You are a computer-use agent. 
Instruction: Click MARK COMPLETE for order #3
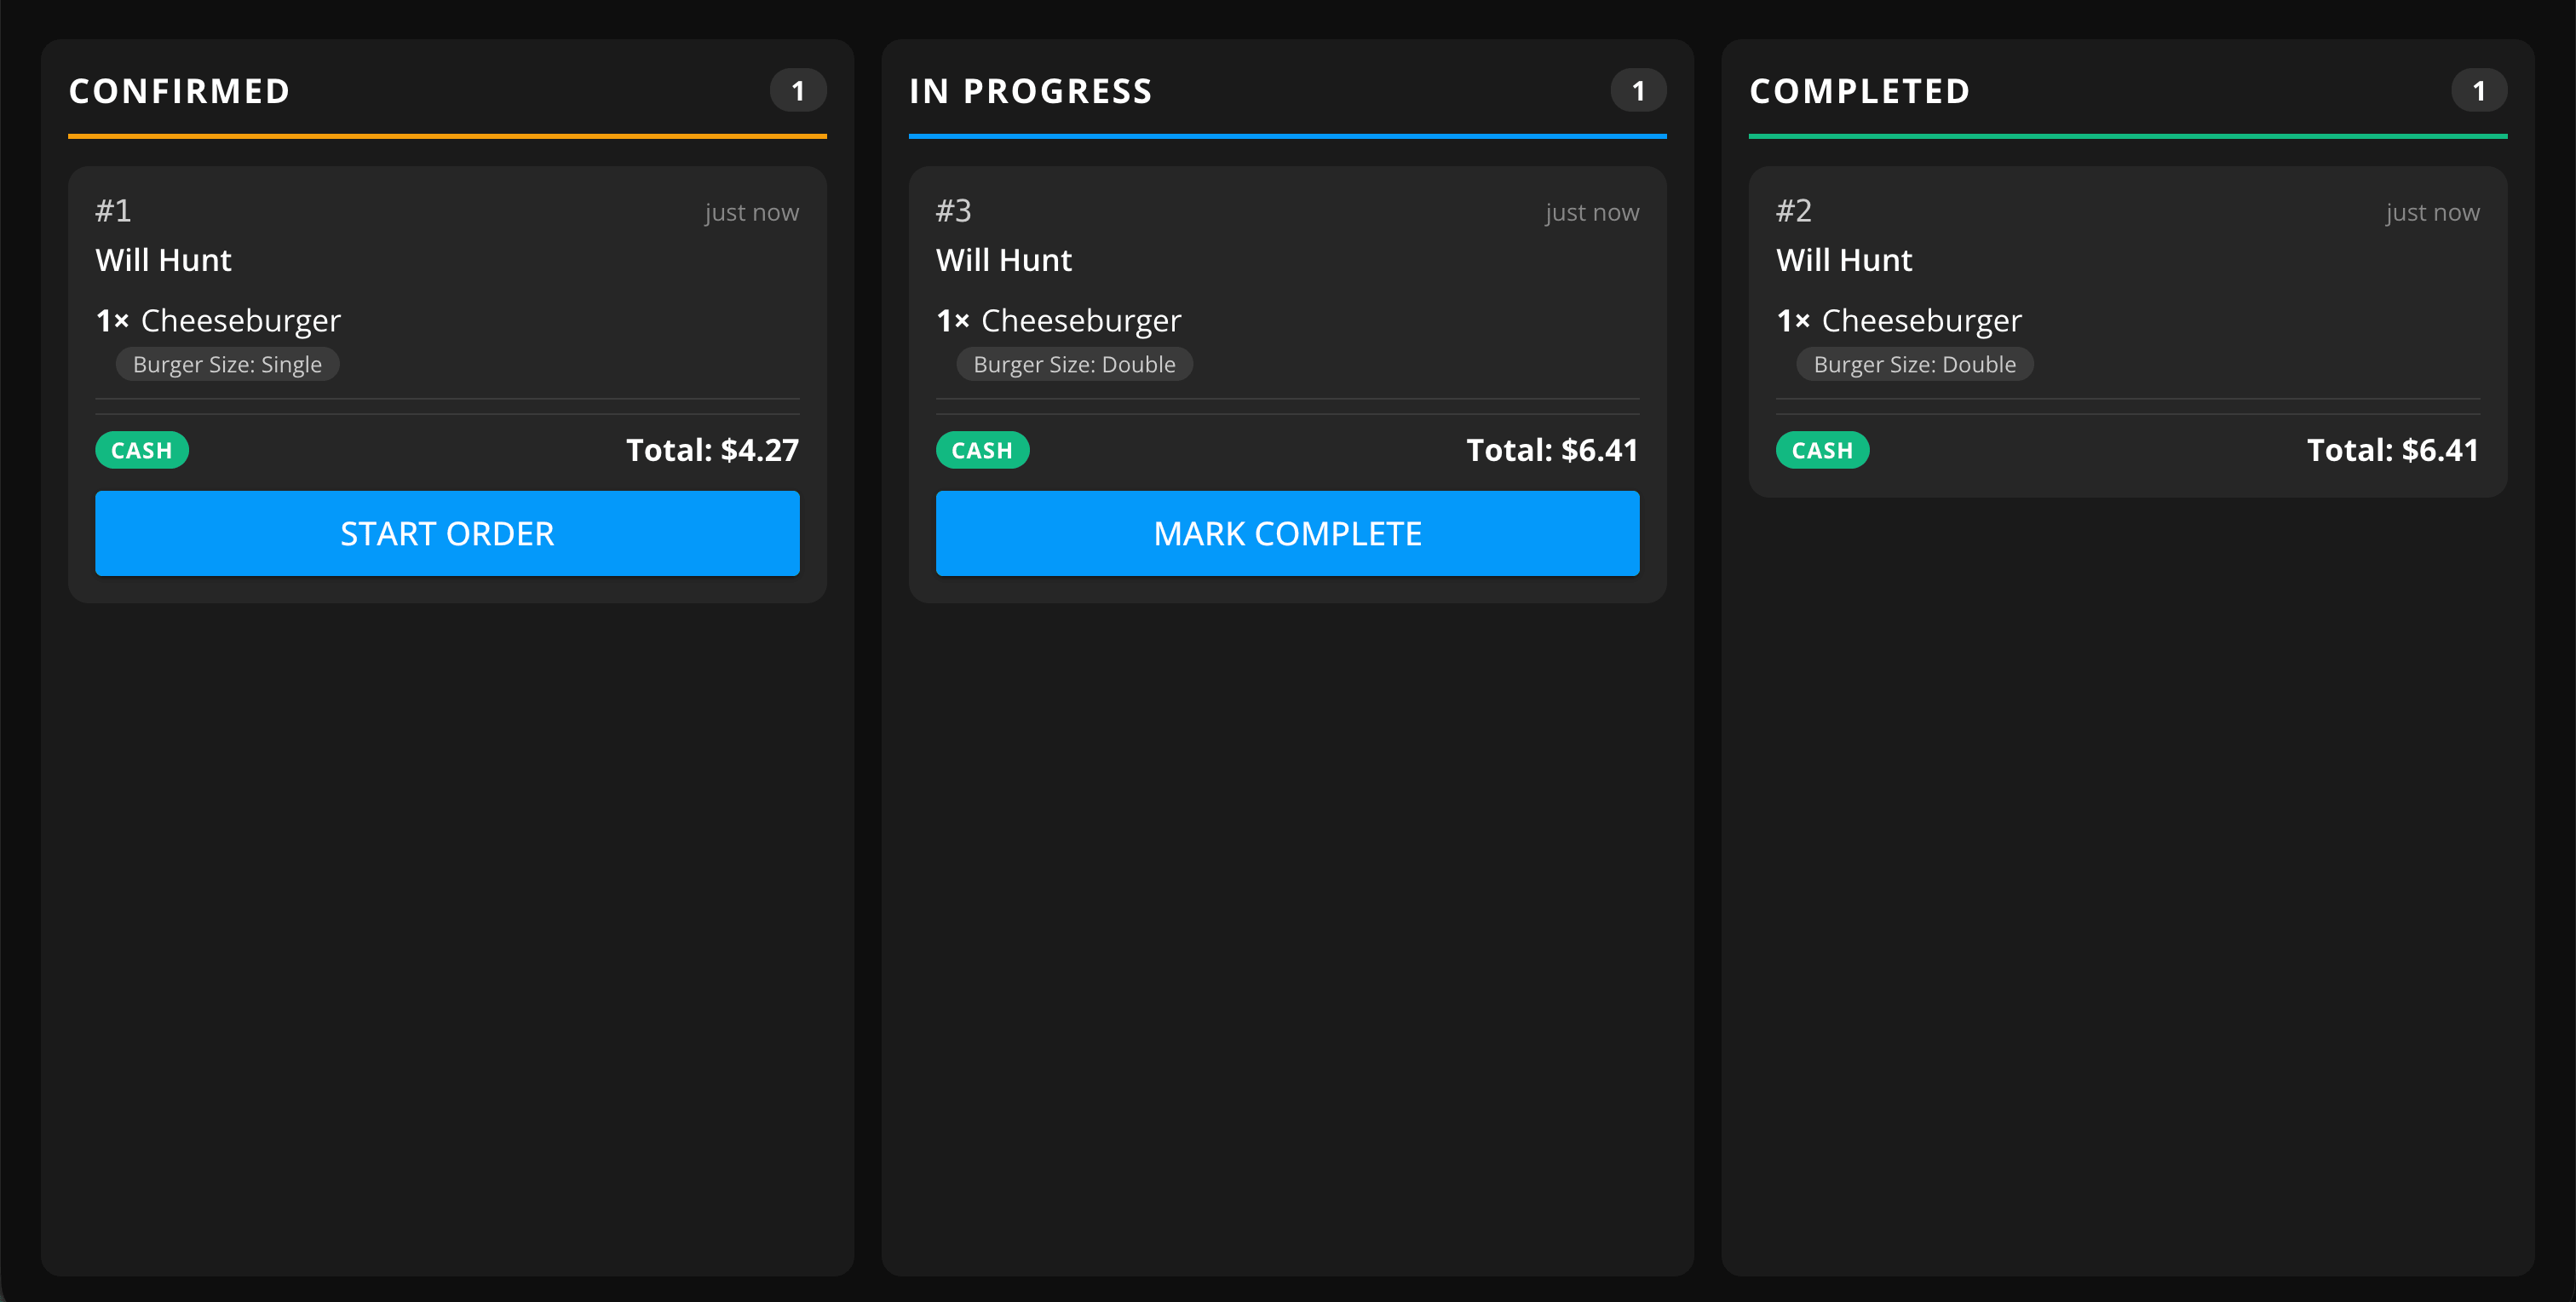point(1287,533)
